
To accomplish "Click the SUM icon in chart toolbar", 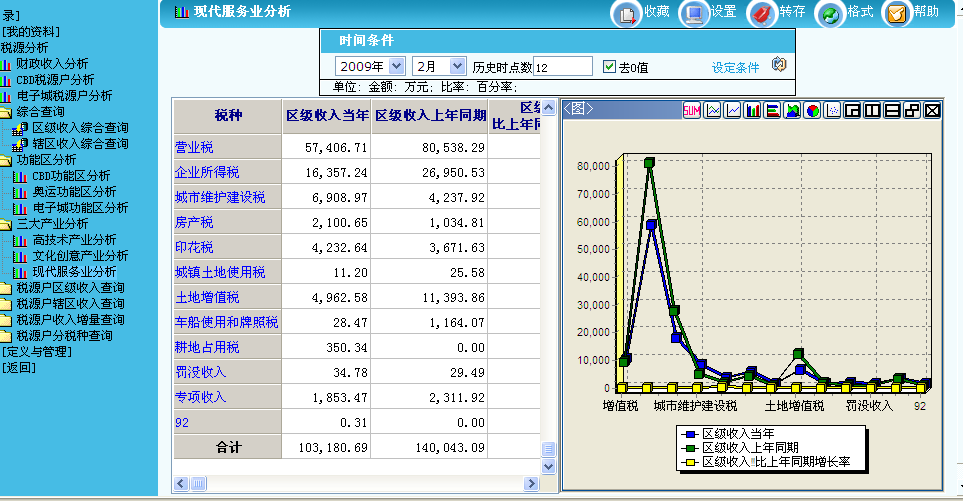I will [x=691, y=110].
